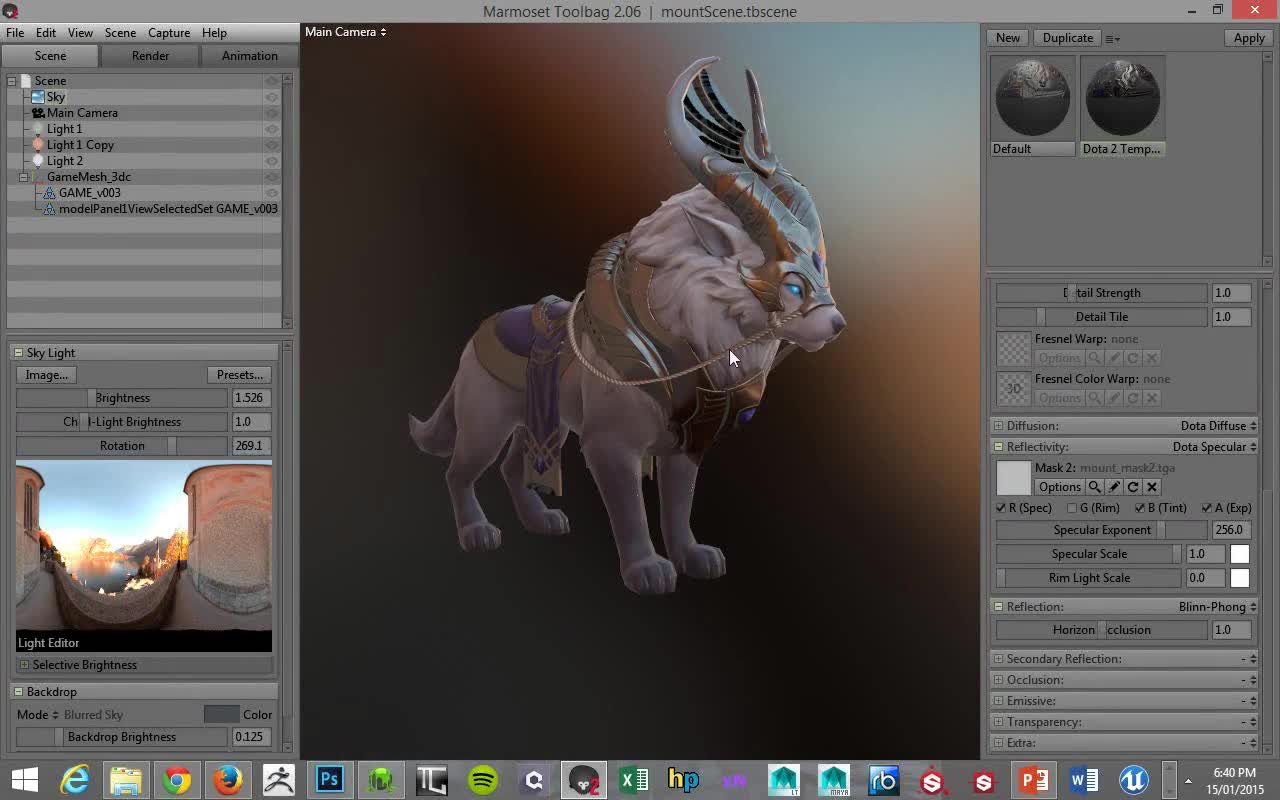Expand the Emissive section

tap(998, 701)
